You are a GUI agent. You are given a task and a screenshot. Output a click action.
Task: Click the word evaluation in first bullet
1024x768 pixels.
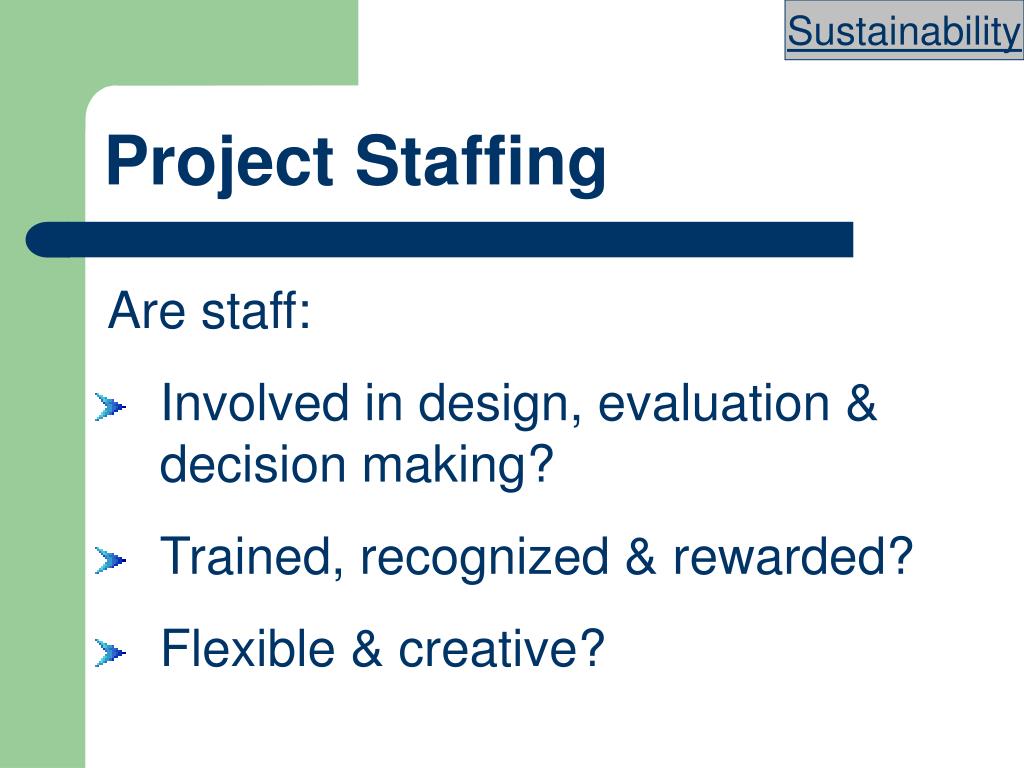click(714, 402)
